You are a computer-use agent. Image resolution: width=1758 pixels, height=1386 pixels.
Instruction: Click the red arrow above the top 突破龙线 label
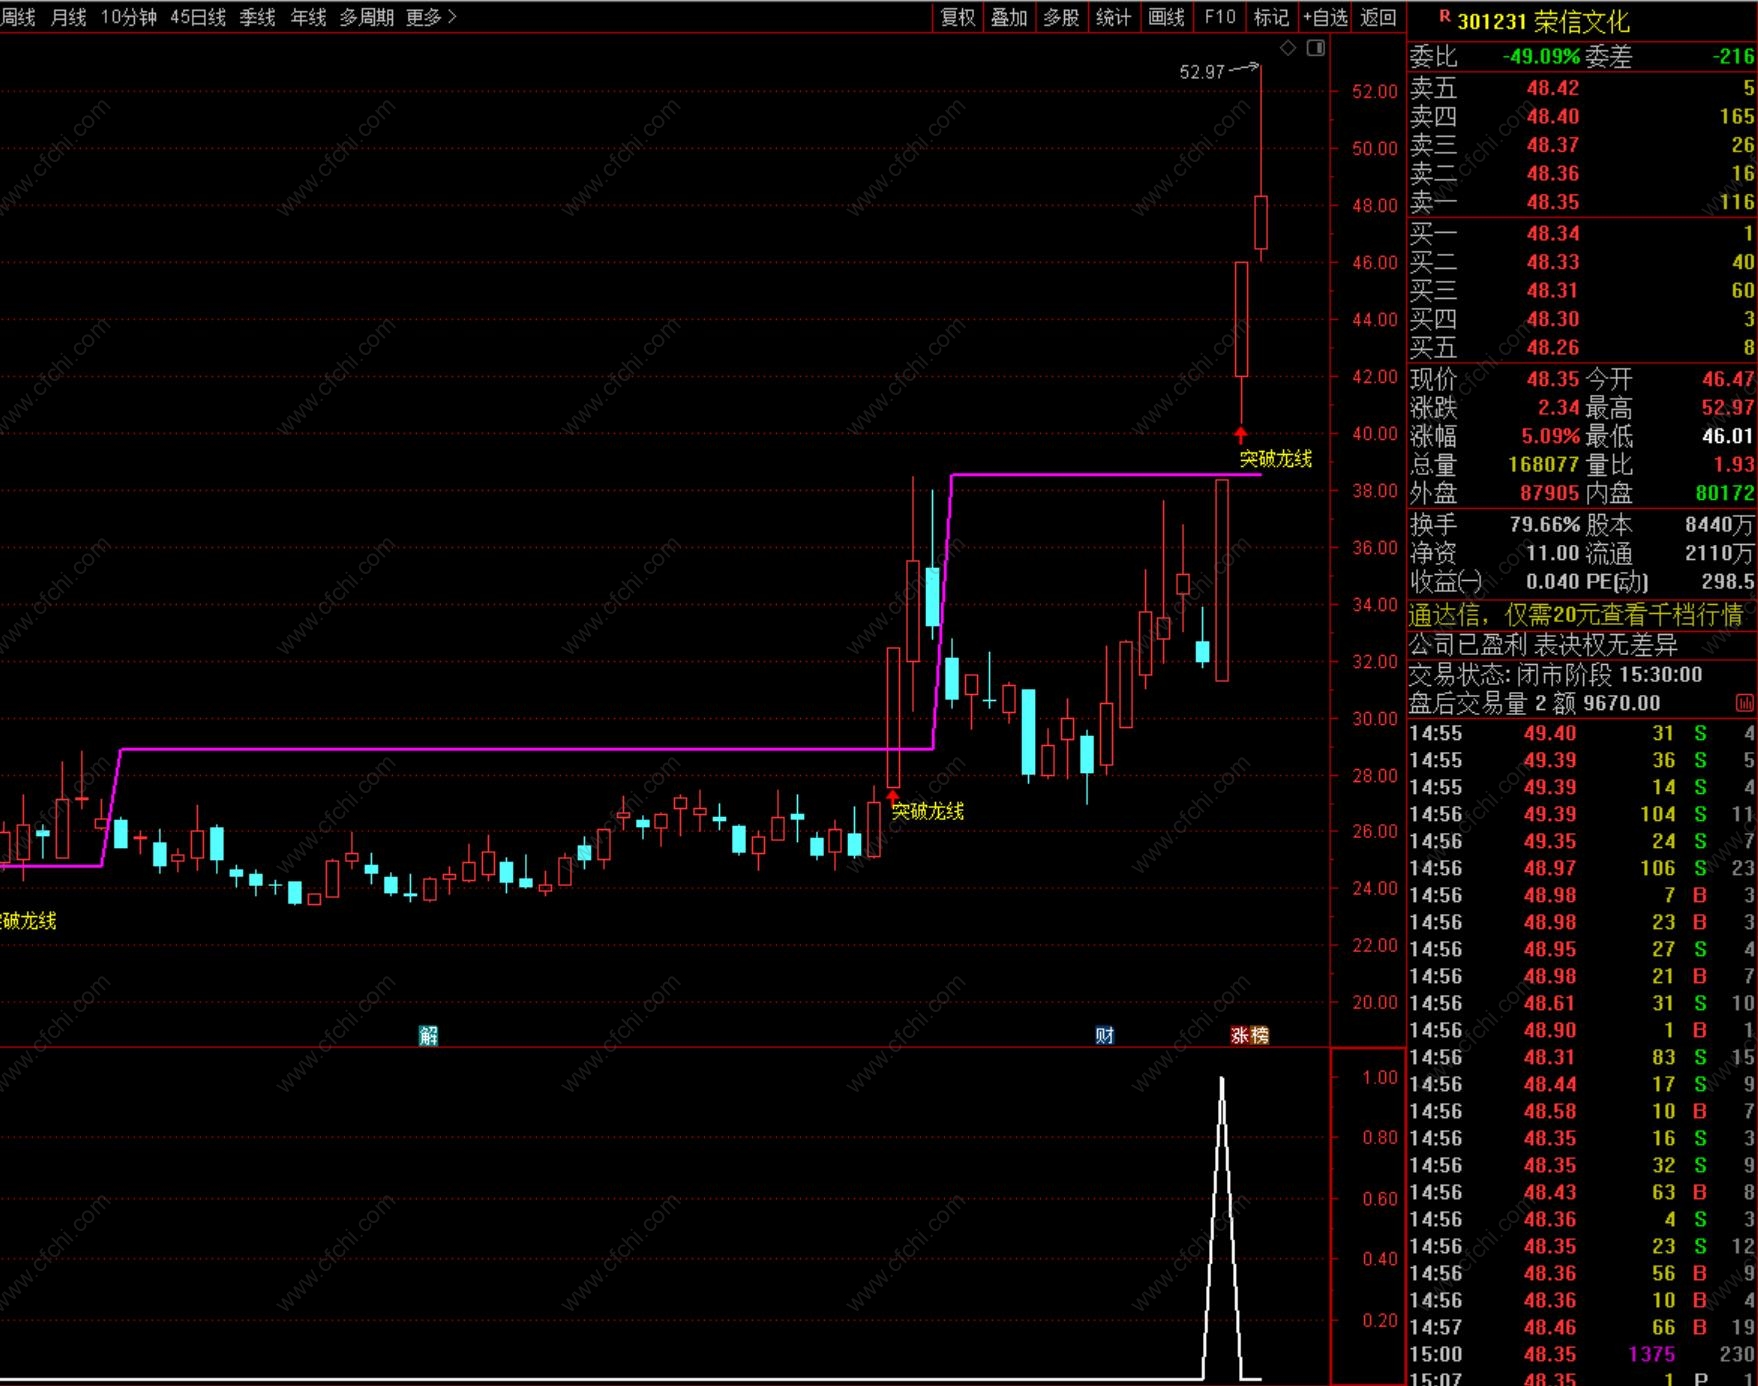(x=1241, y=434)
